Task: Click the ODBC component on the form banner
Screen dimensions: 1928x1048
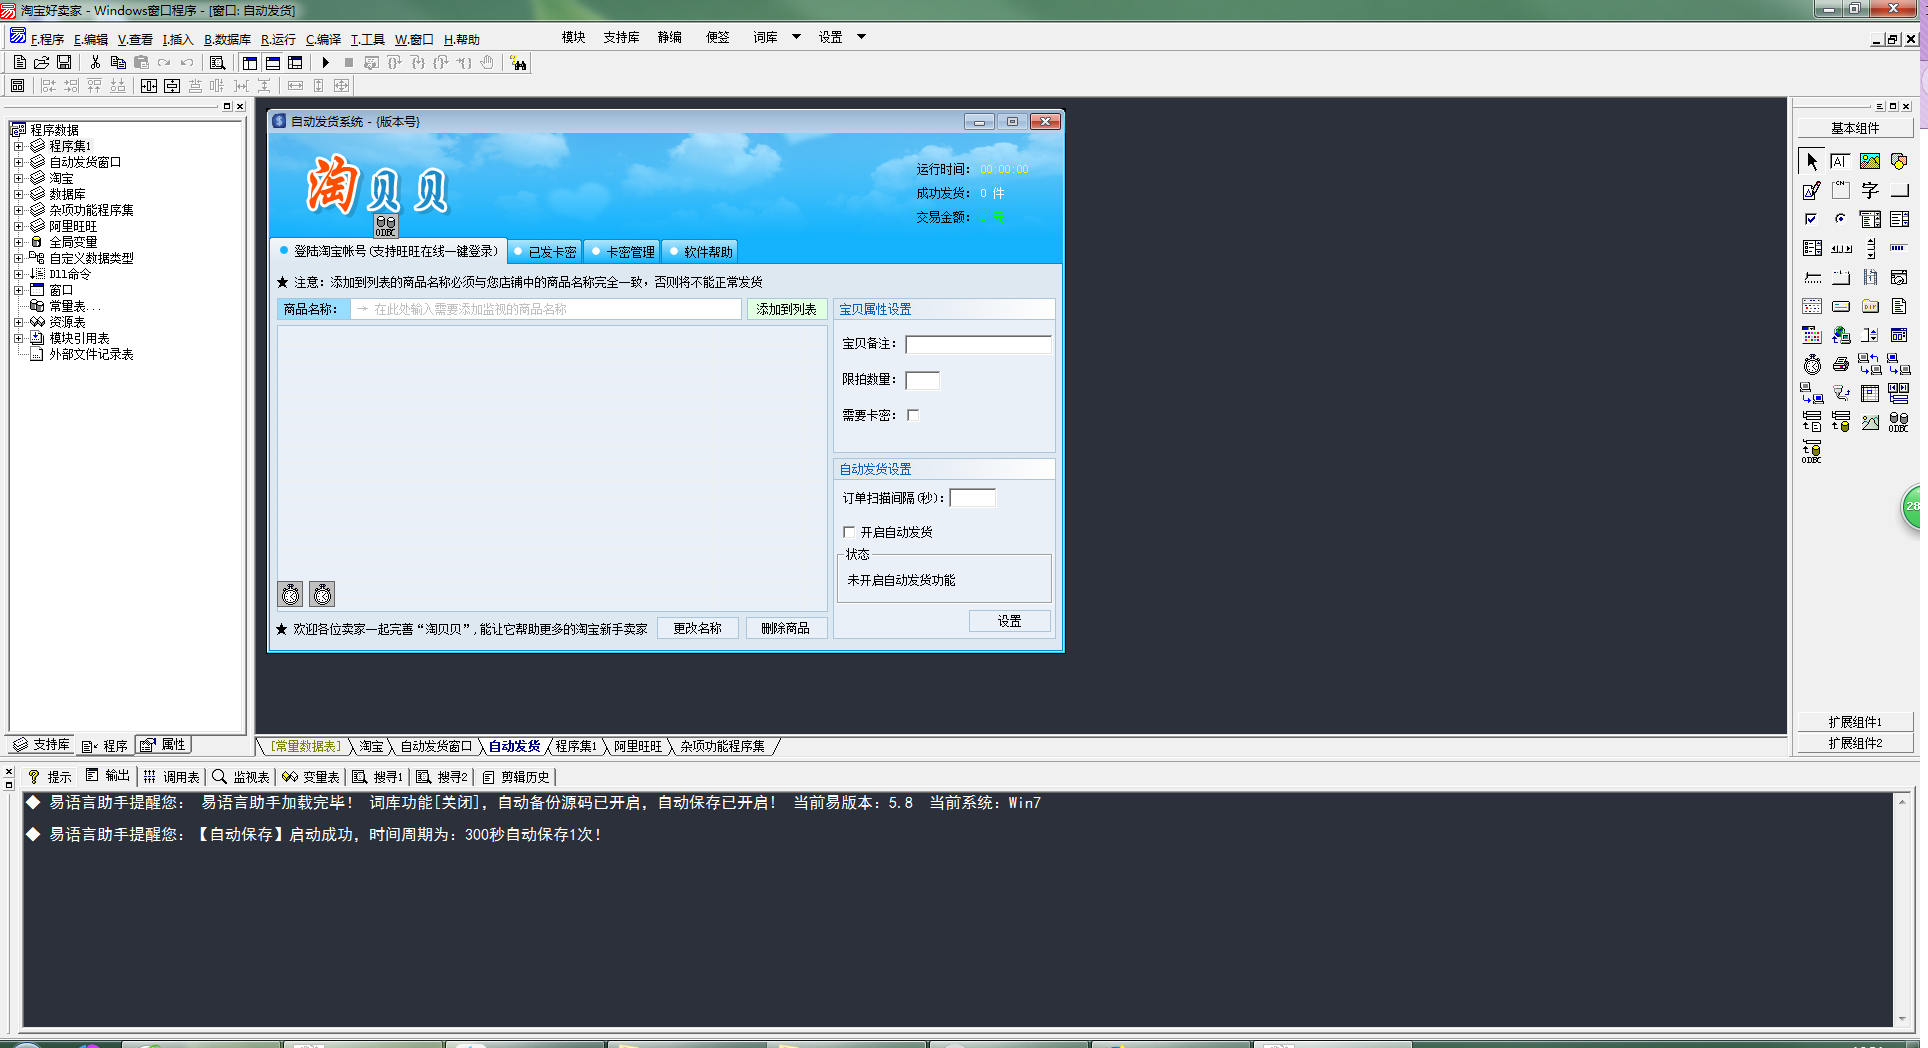Action: coord(386,226)
